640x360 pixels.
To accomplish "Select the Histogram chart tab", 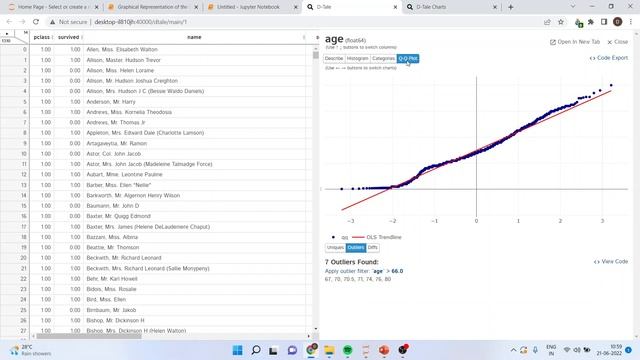I will [x=358, y=59].
